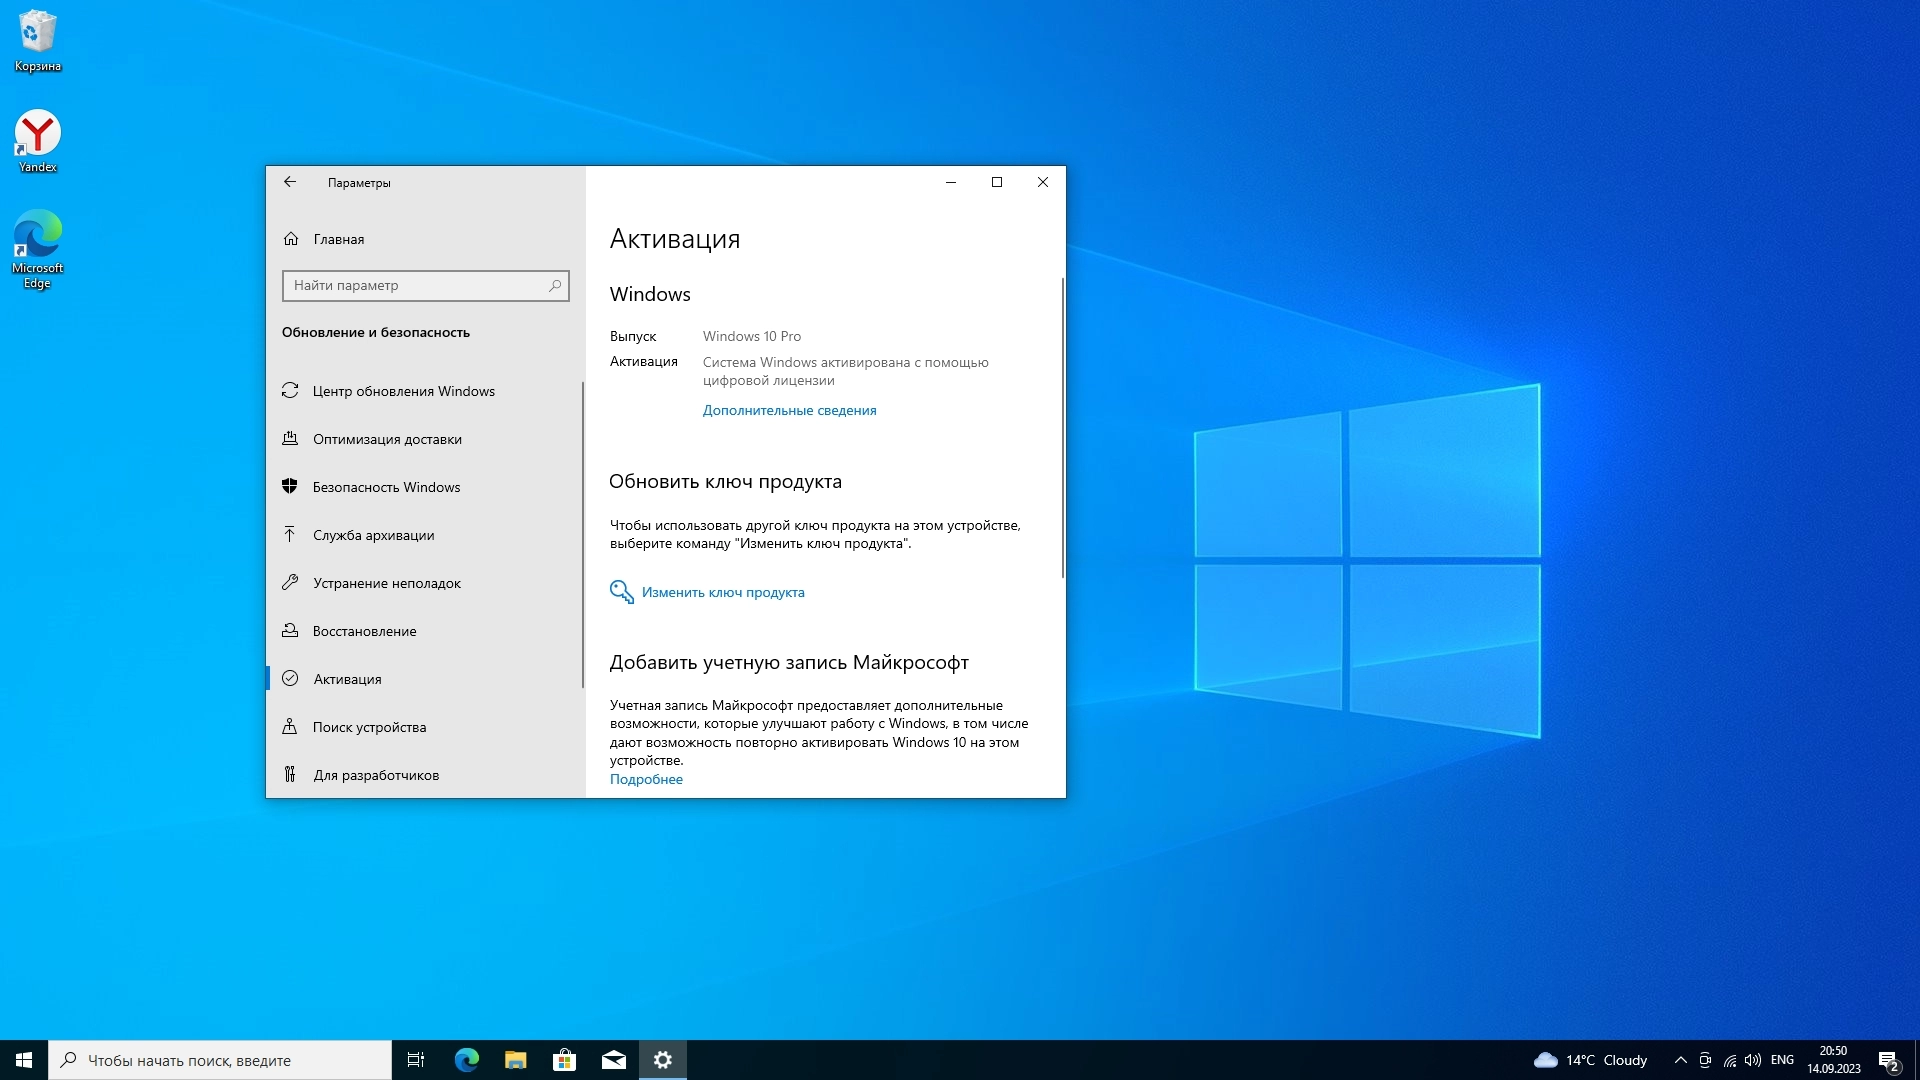Open Microsoft Store from taskbar
Image resolution: width=1920 pixels, height=1080 pixels.
pos(564,1060)
